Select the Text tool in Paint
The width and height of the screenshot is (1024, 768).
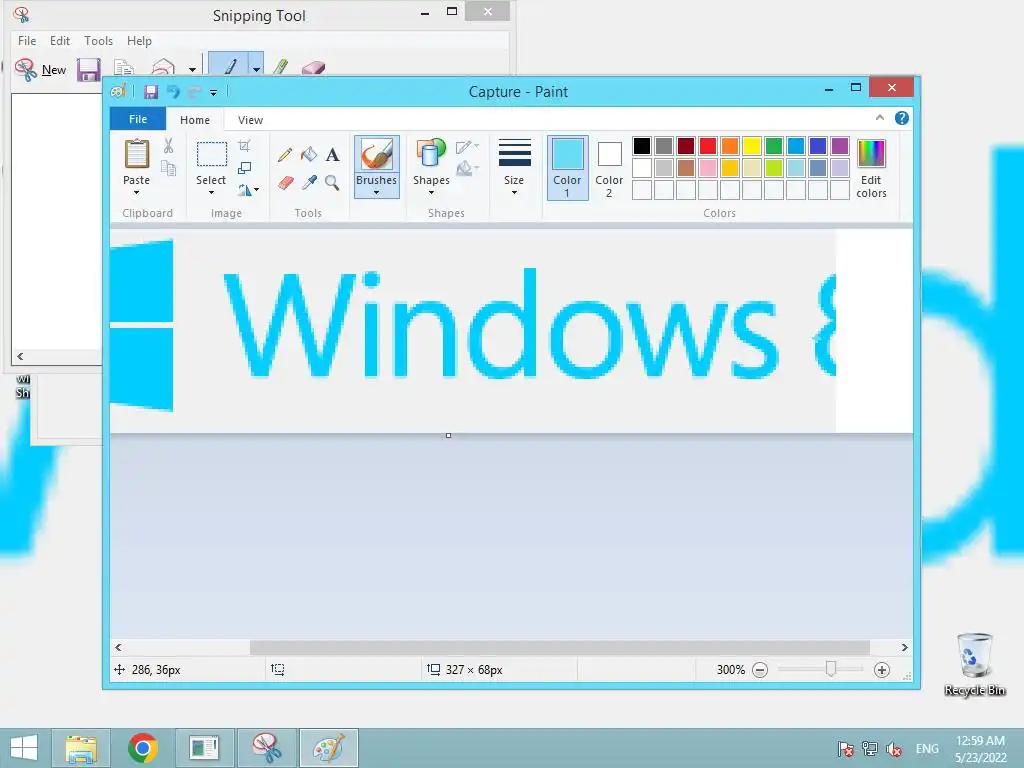[332, 155]
